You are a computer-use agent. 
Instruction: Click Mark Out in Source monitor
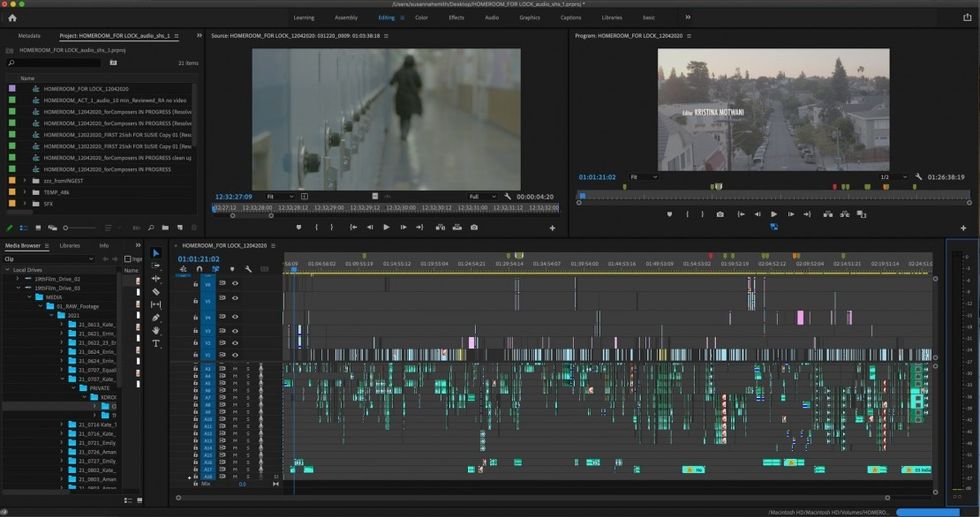[332, 228]
